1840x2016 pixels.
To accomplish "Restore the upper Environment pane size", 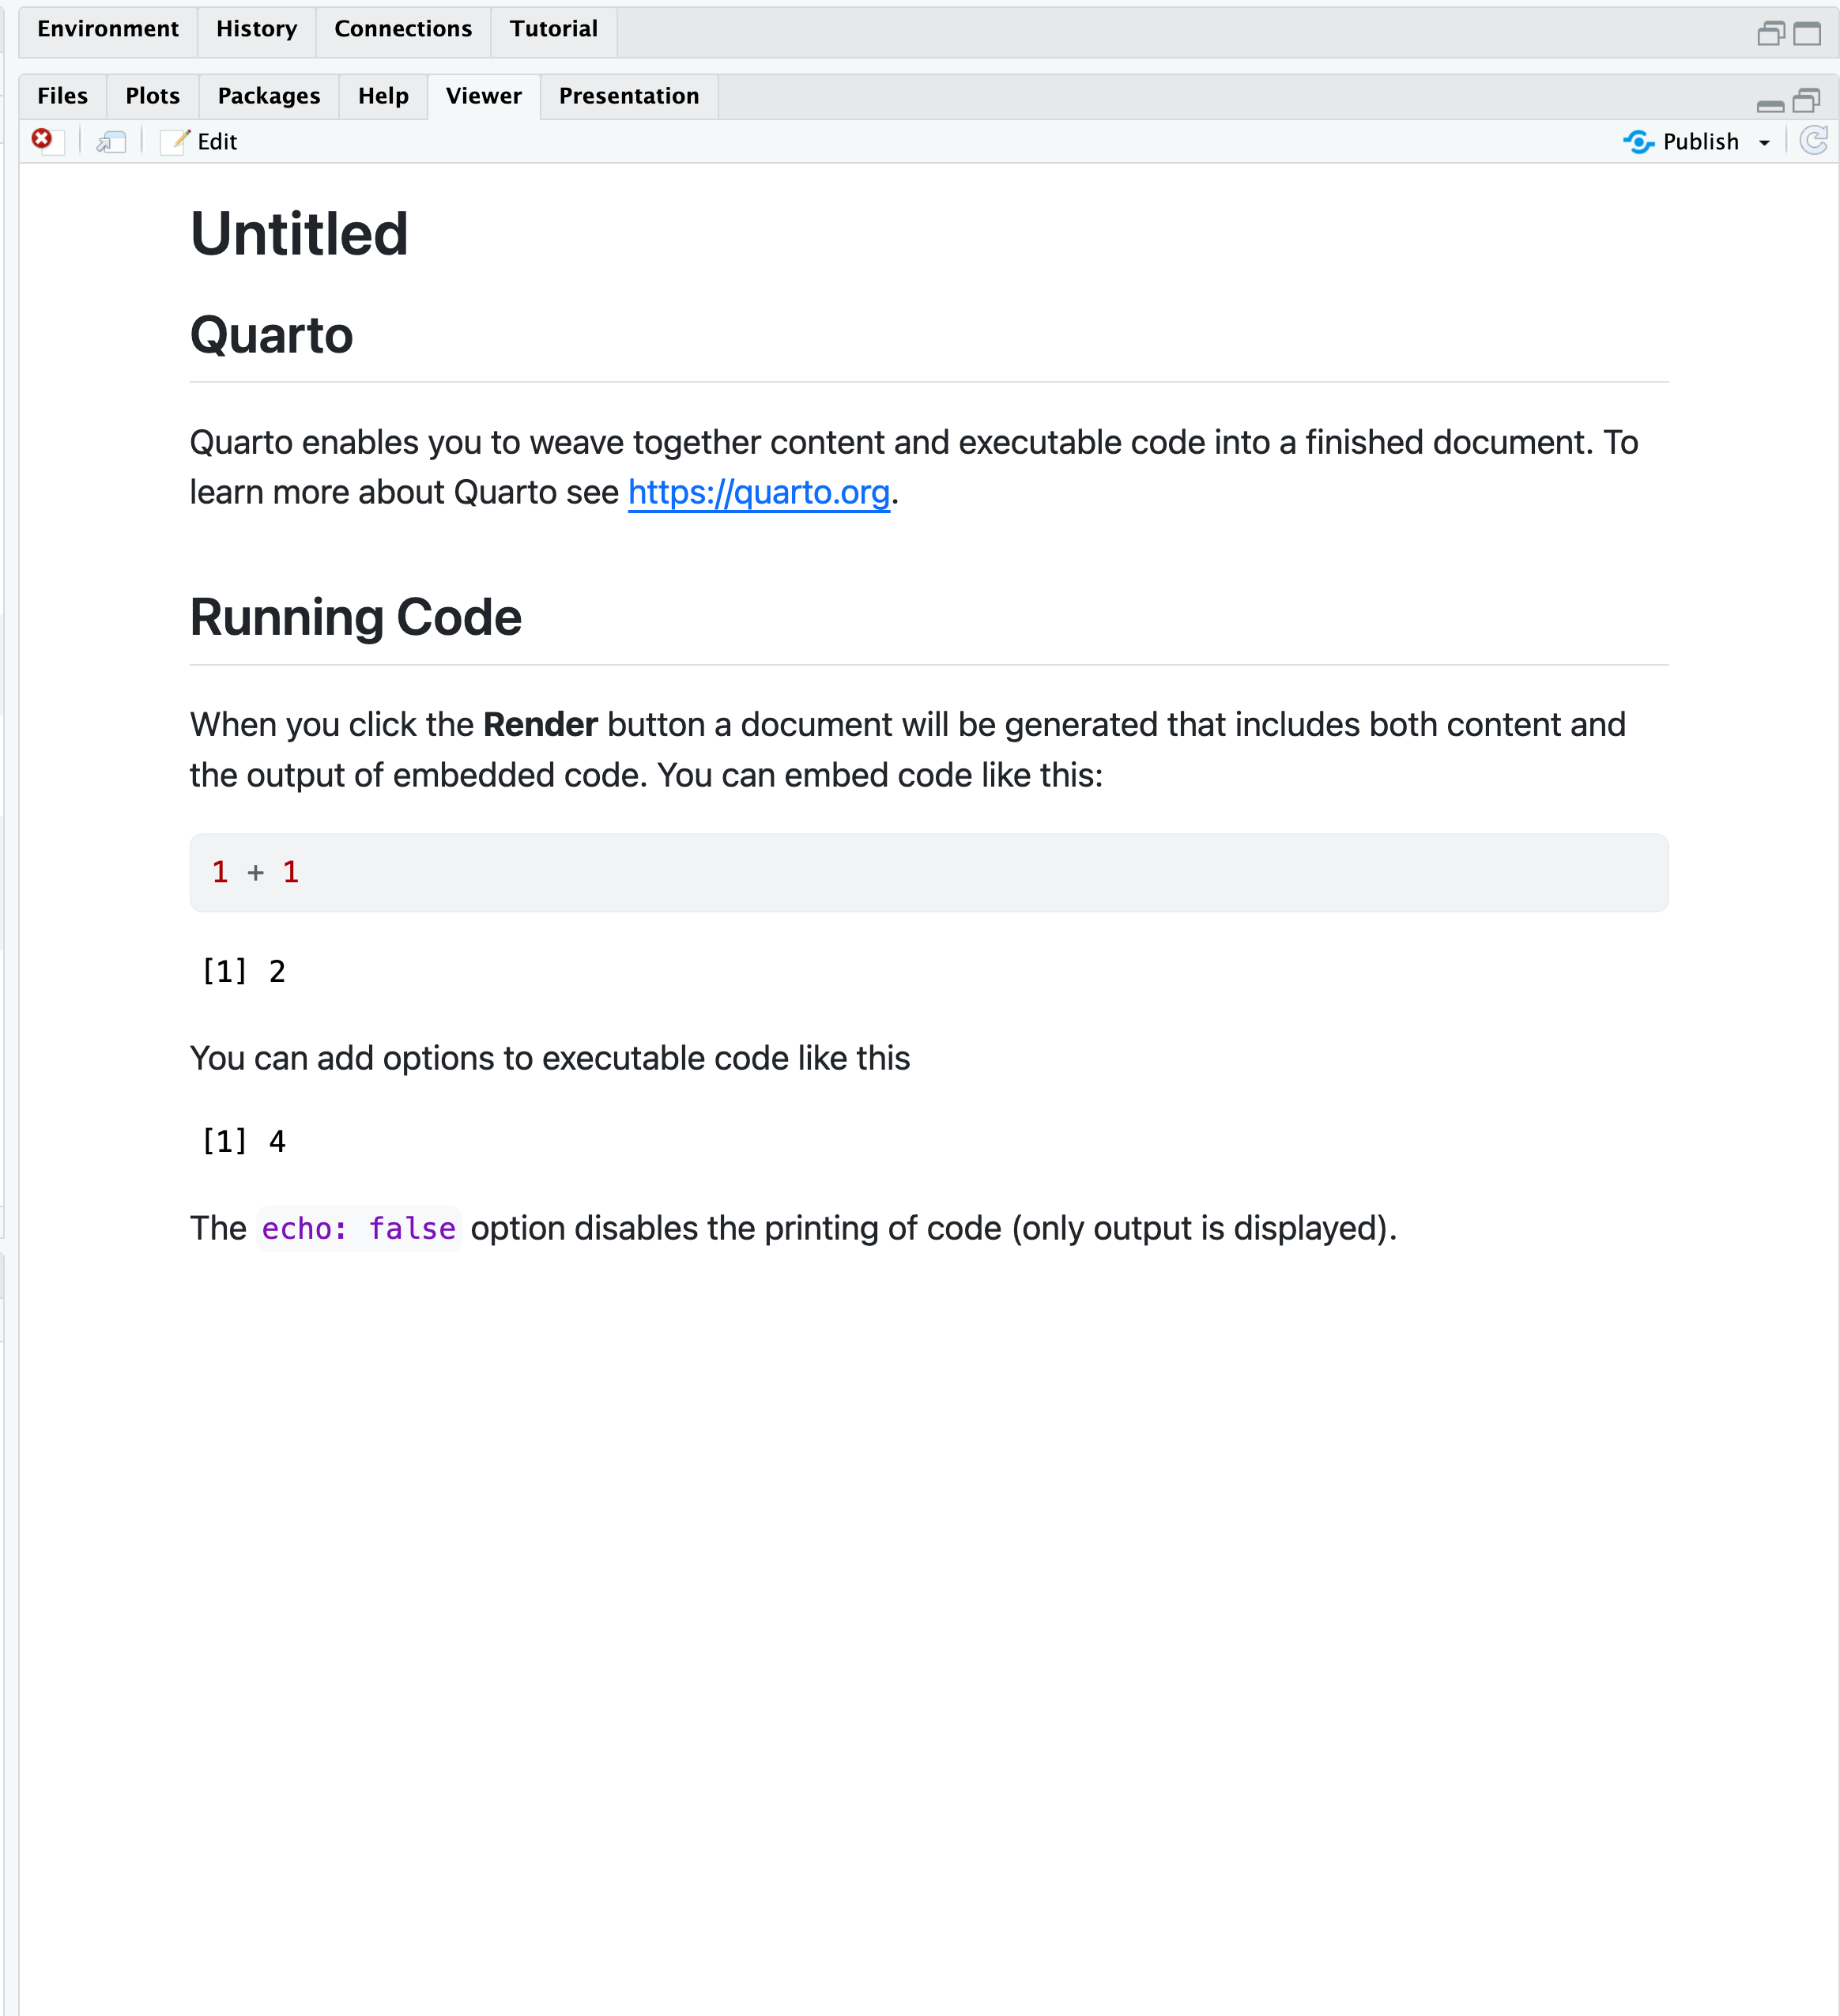I will (x=1770, y=34).
